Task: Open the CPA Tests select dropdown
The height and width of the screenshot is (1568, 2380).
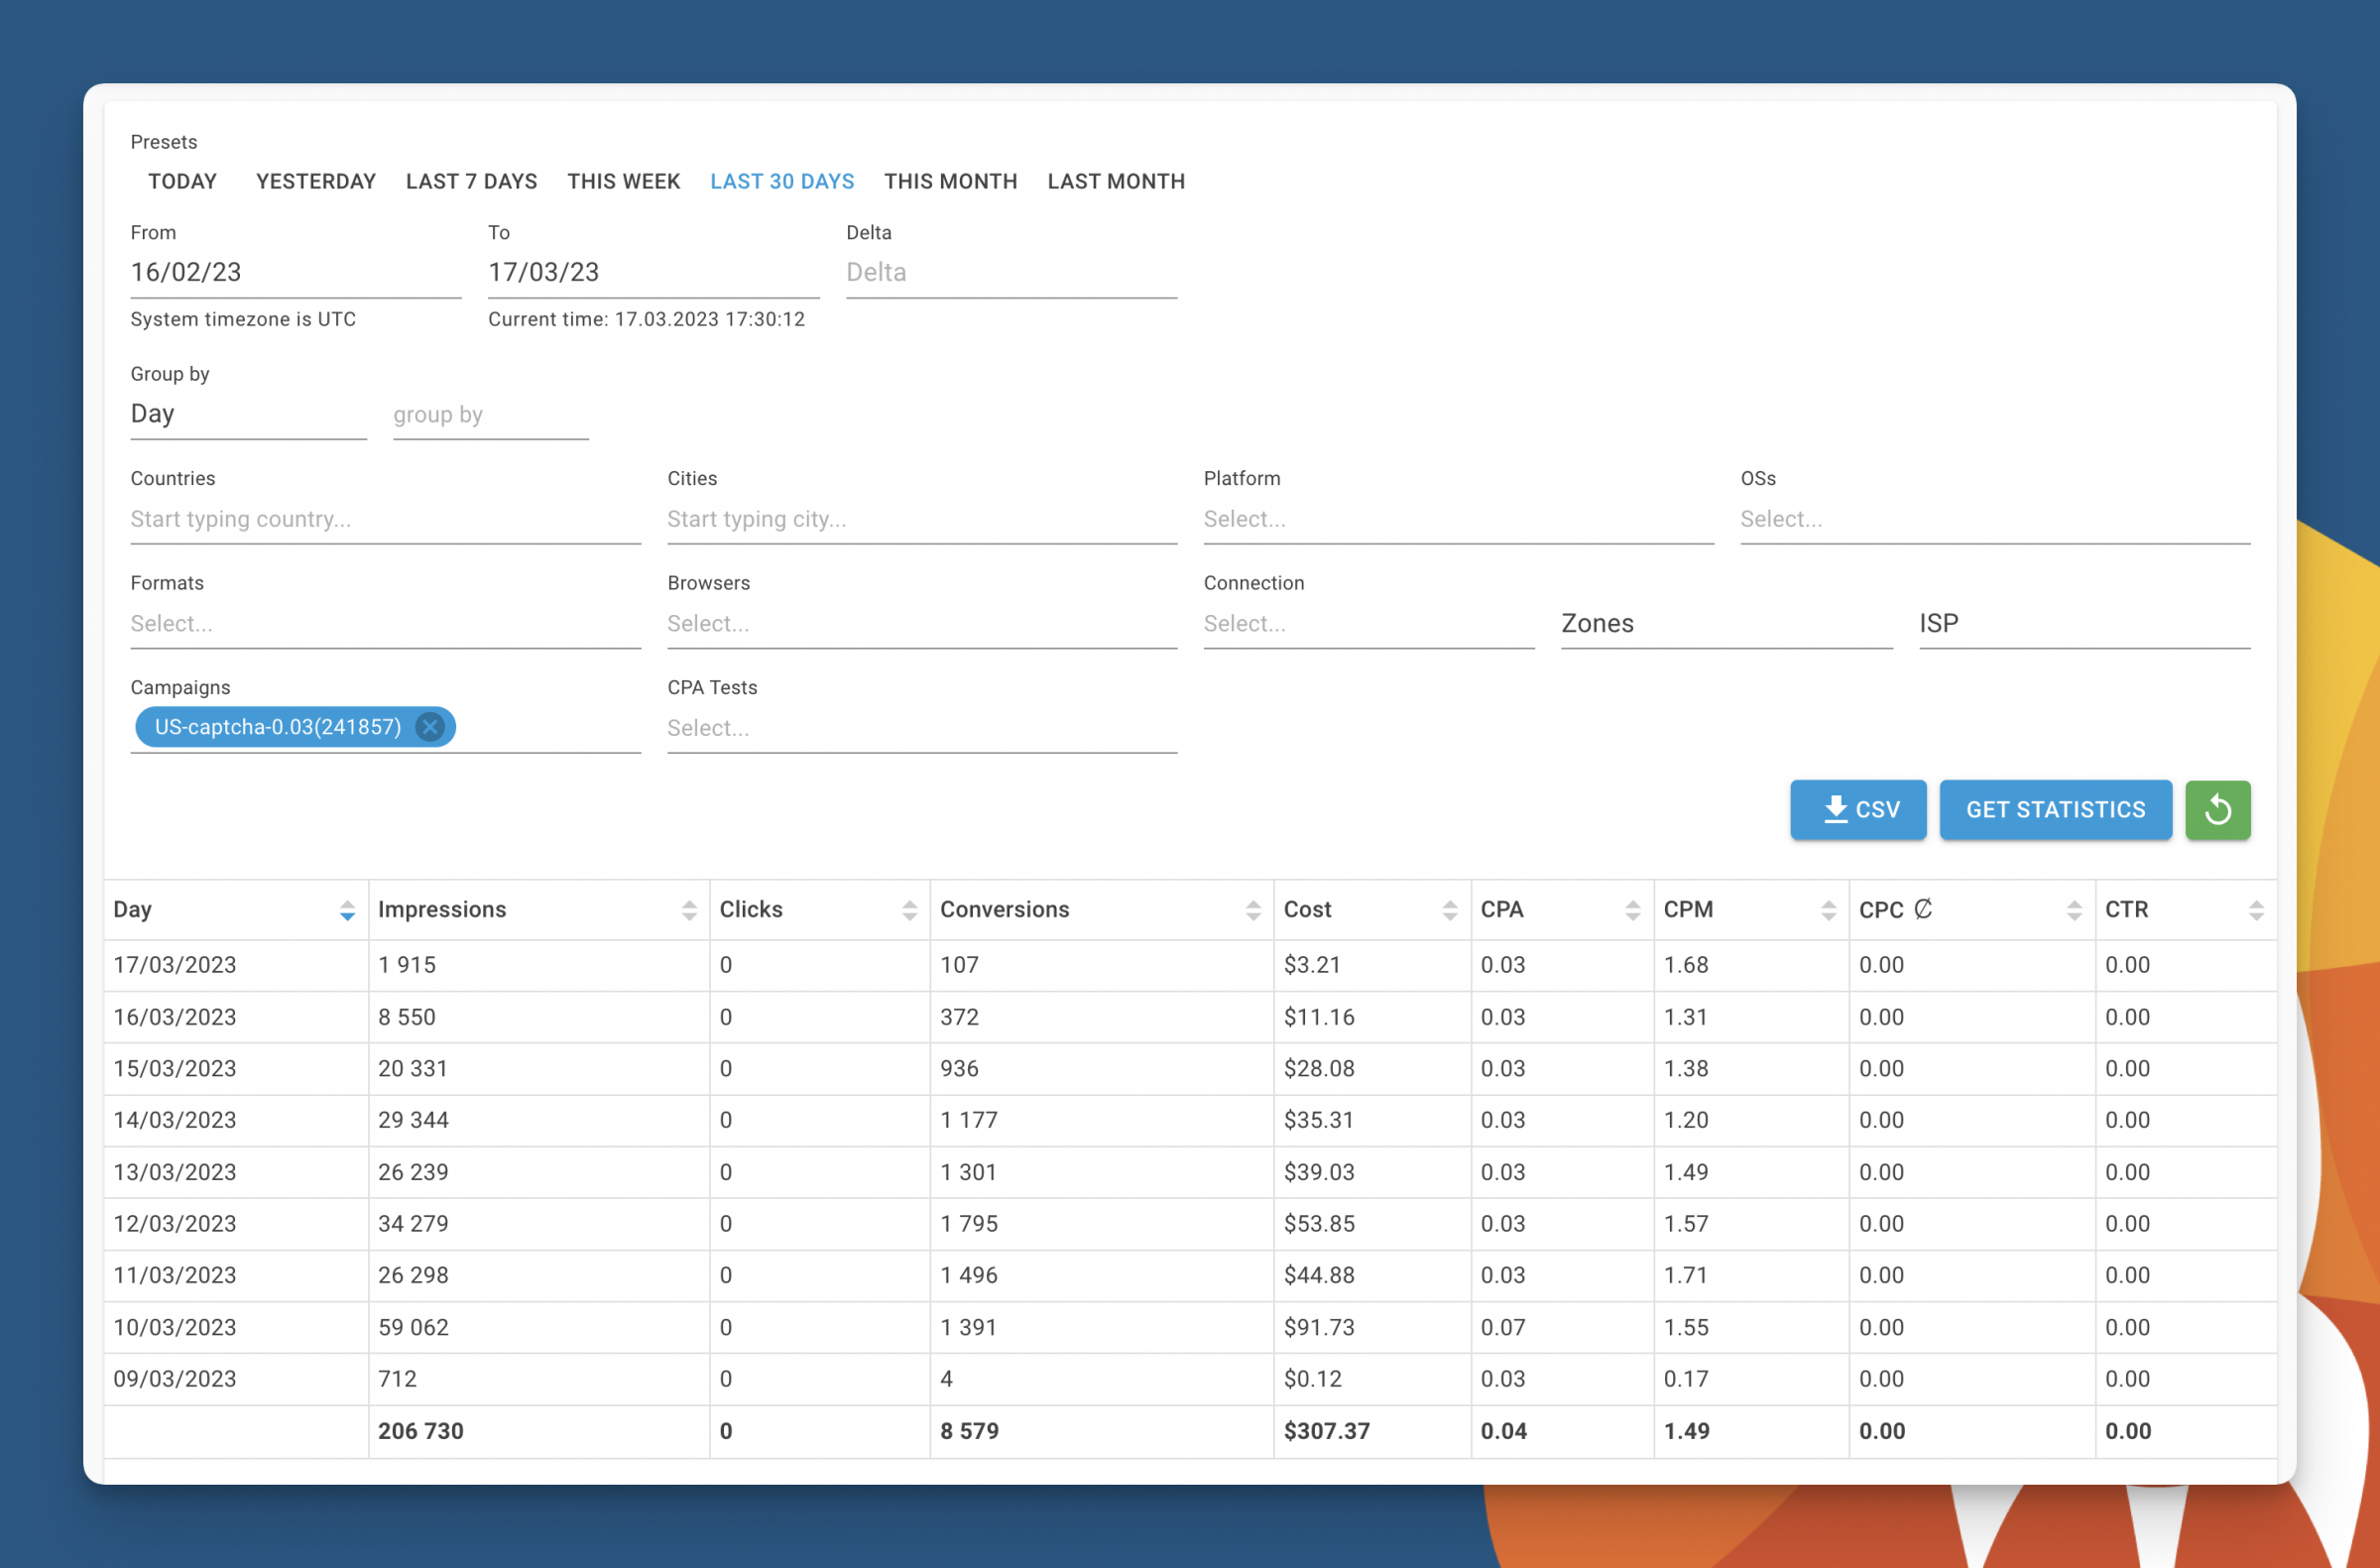Action: pos(922,728)
